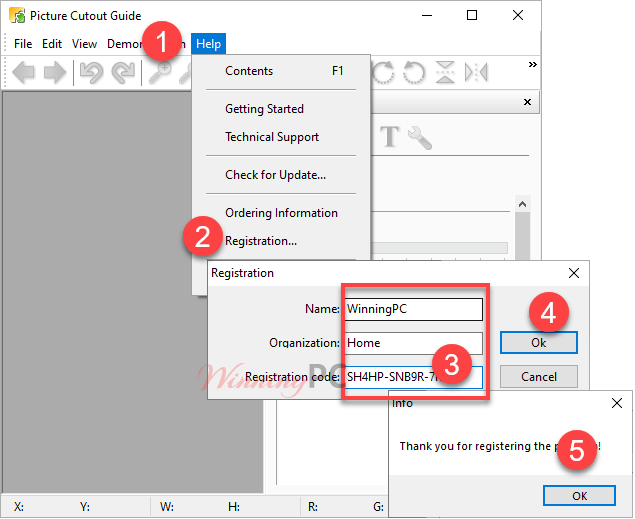Open the Edit menu

click(x=52, y=44)
